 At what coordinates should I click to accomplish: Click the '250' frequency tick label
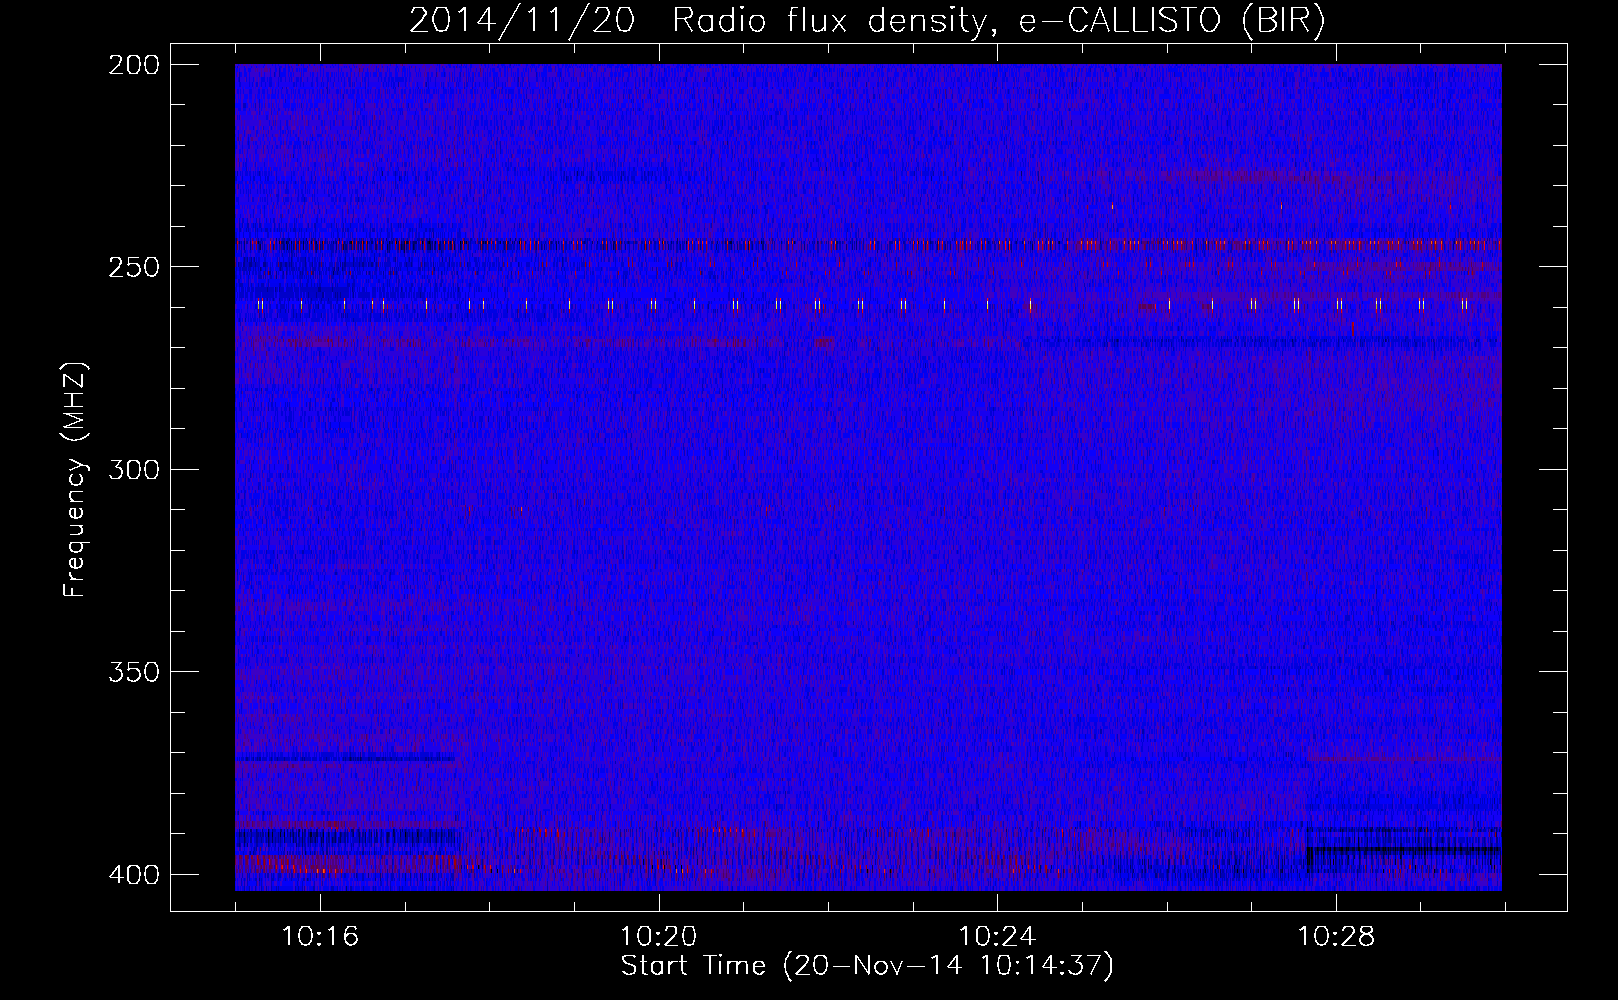tap(133, 267)
